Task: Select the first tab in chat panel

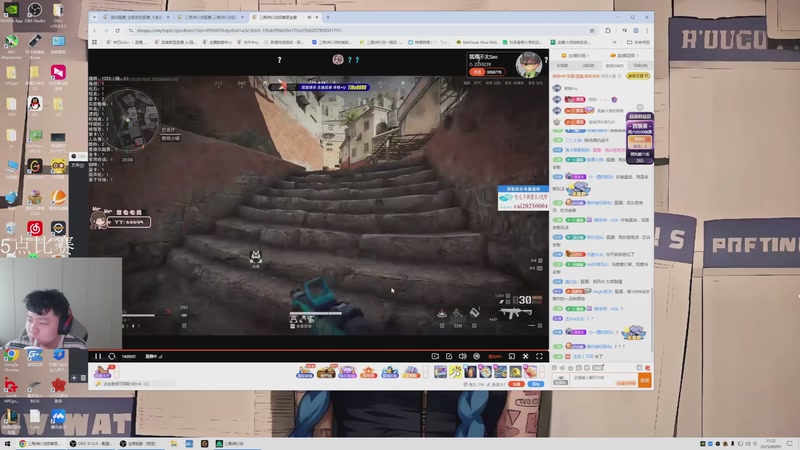Action: click(562, 66)
